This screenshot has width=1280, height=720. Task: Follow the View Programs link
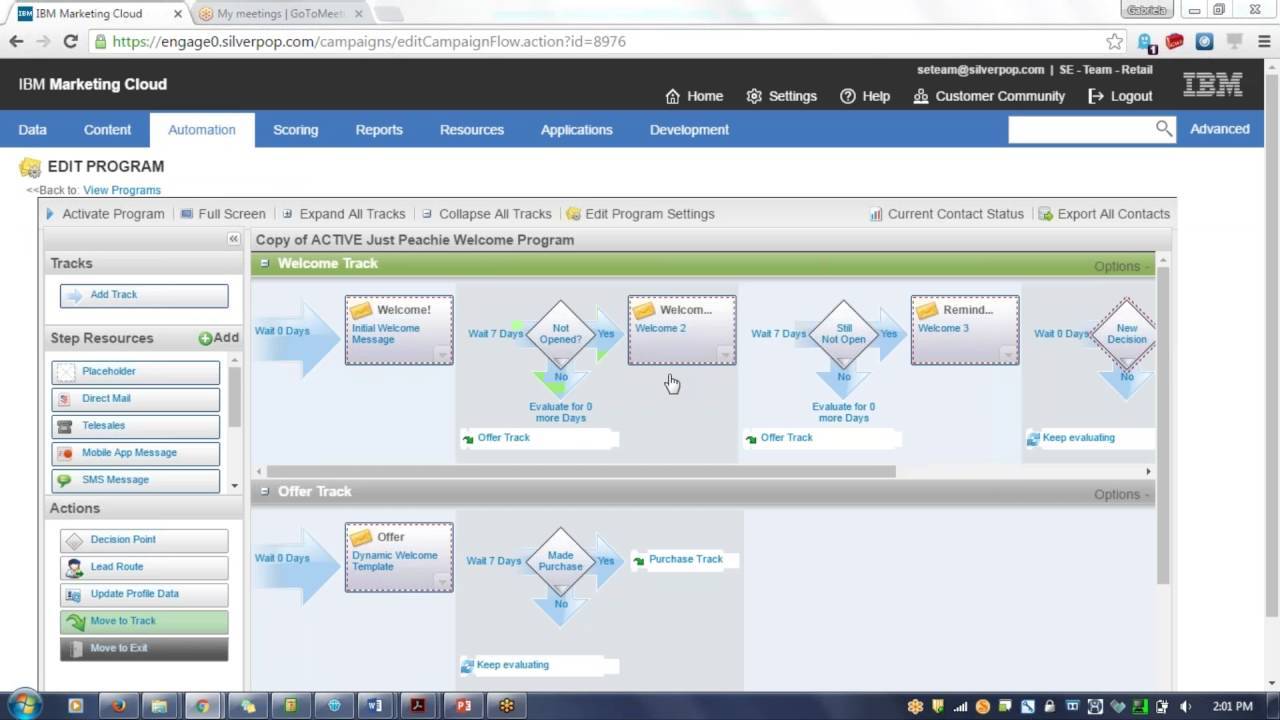(121, 190)
